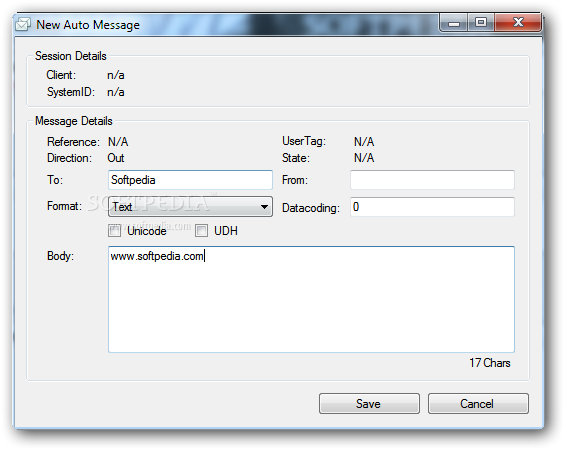This screenshot has width=565, height=450.
Task: Minimize the New Auto Message window
Action: tap(454, 23)
